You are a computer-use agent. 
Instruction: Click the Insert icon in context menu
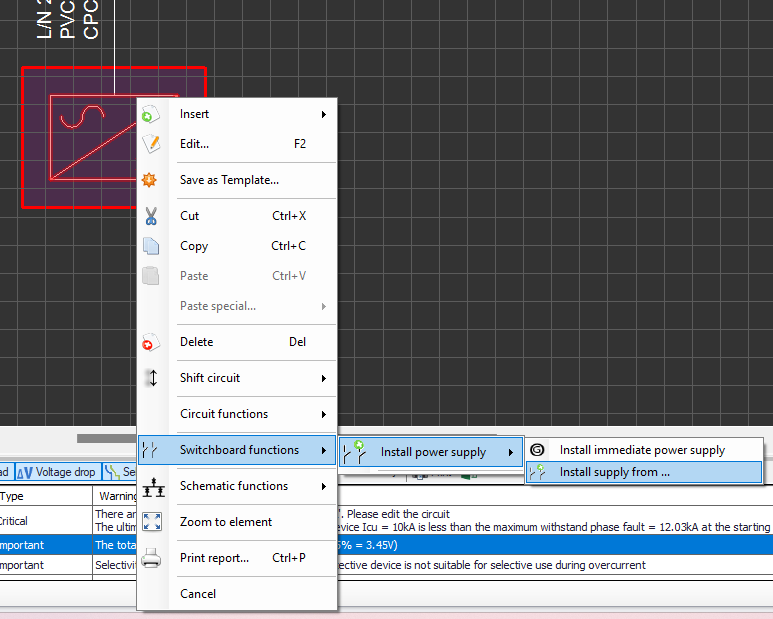click(x=151, y=114)
